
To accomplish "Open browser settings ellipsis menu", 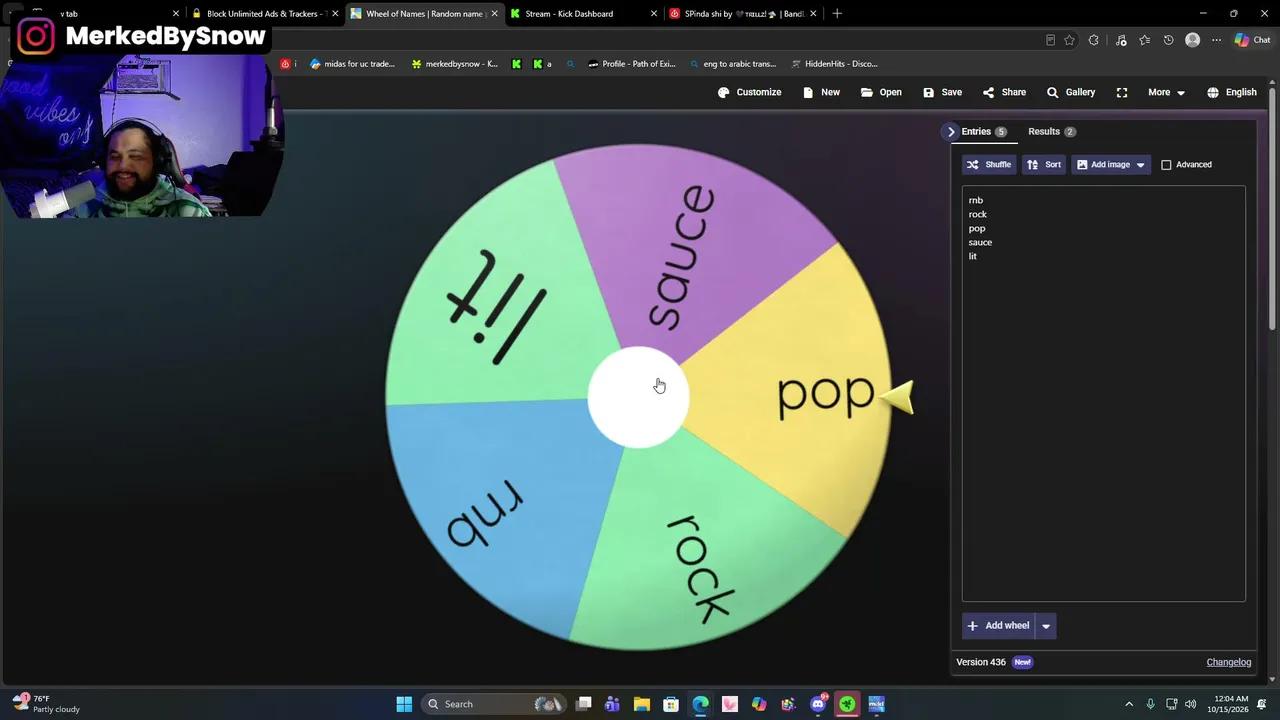I will (x=1216, y=40).
